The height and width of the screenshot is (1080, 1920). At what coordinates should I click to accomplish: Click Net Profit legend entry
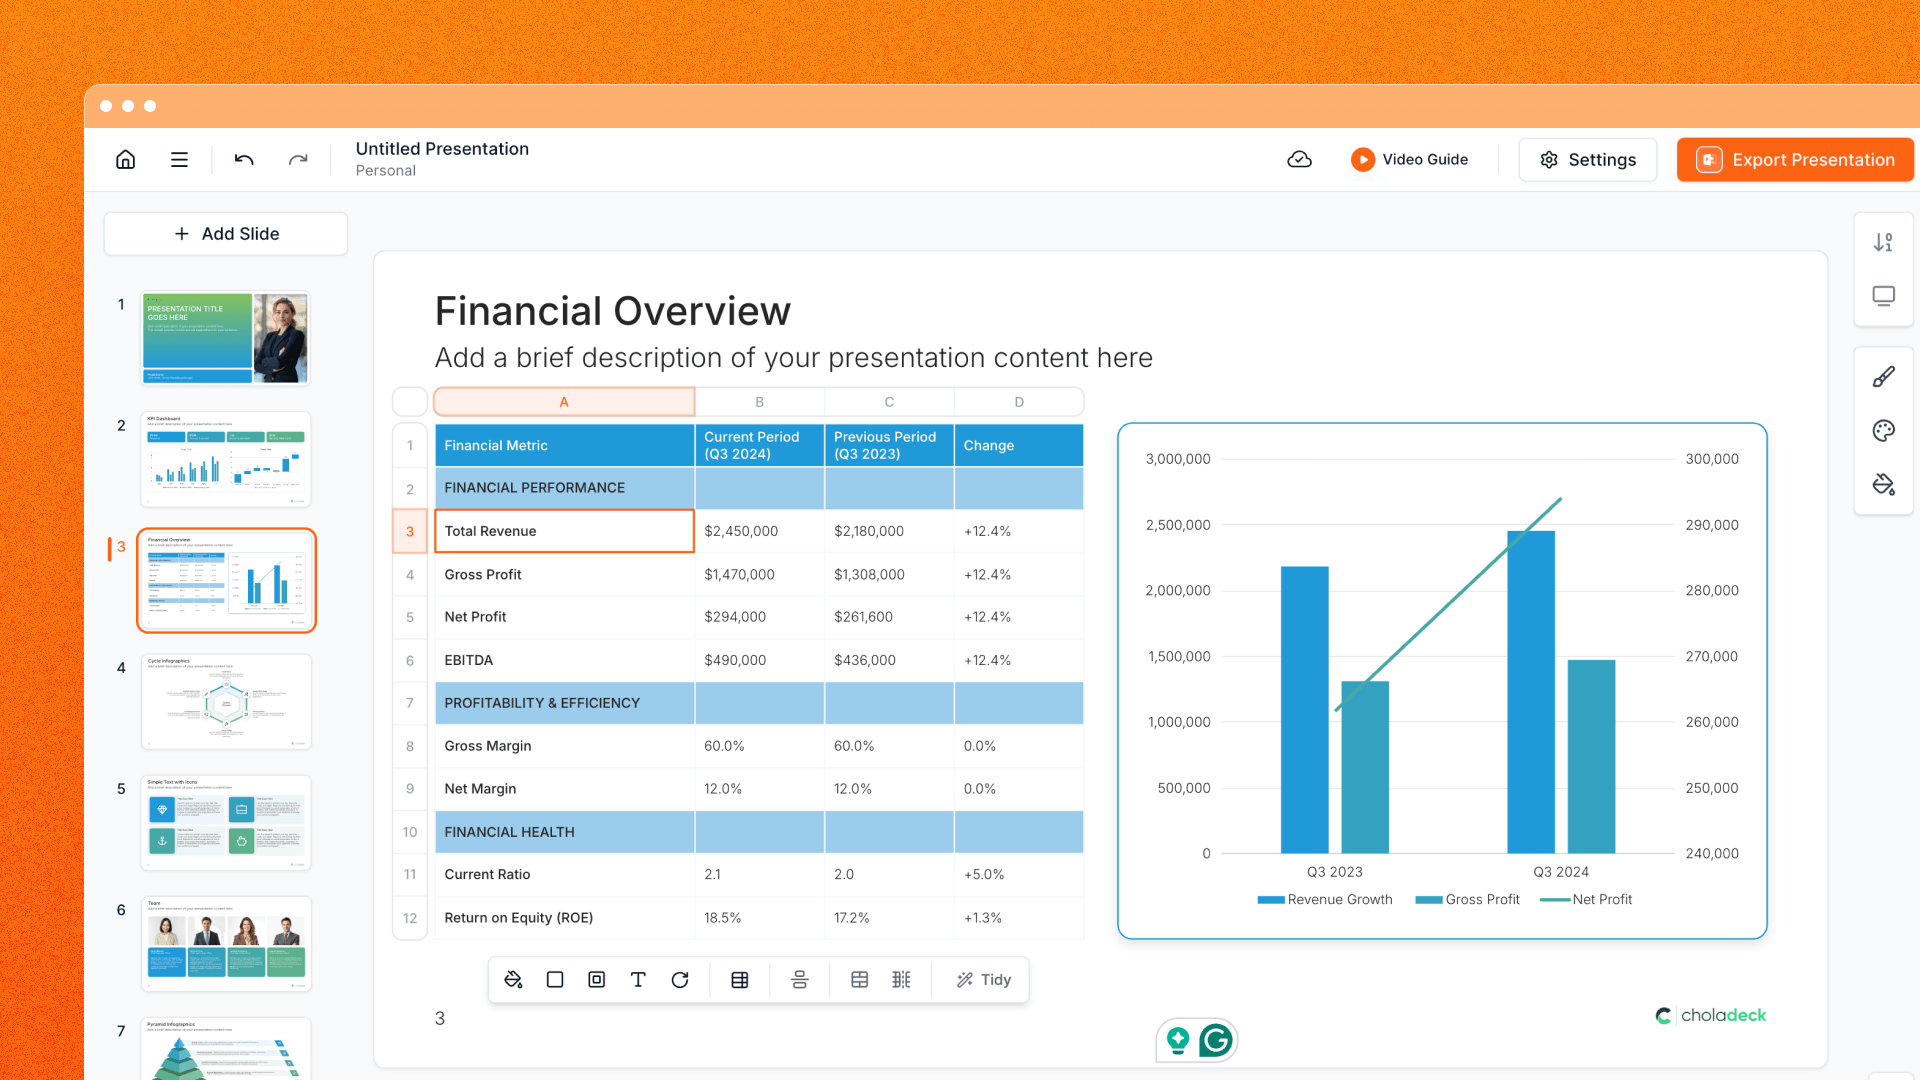(1586, 900)
